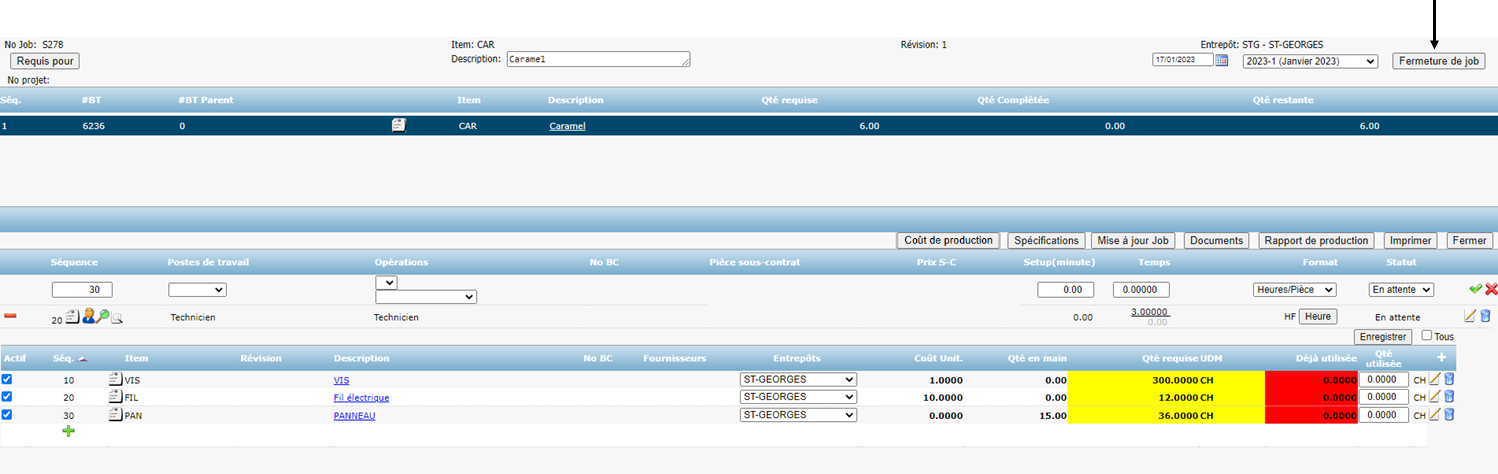Uncheck the Actif checkbox for VIS
Image resolution: width=1498 pixels, height=474 pixels.
(8, 380)
